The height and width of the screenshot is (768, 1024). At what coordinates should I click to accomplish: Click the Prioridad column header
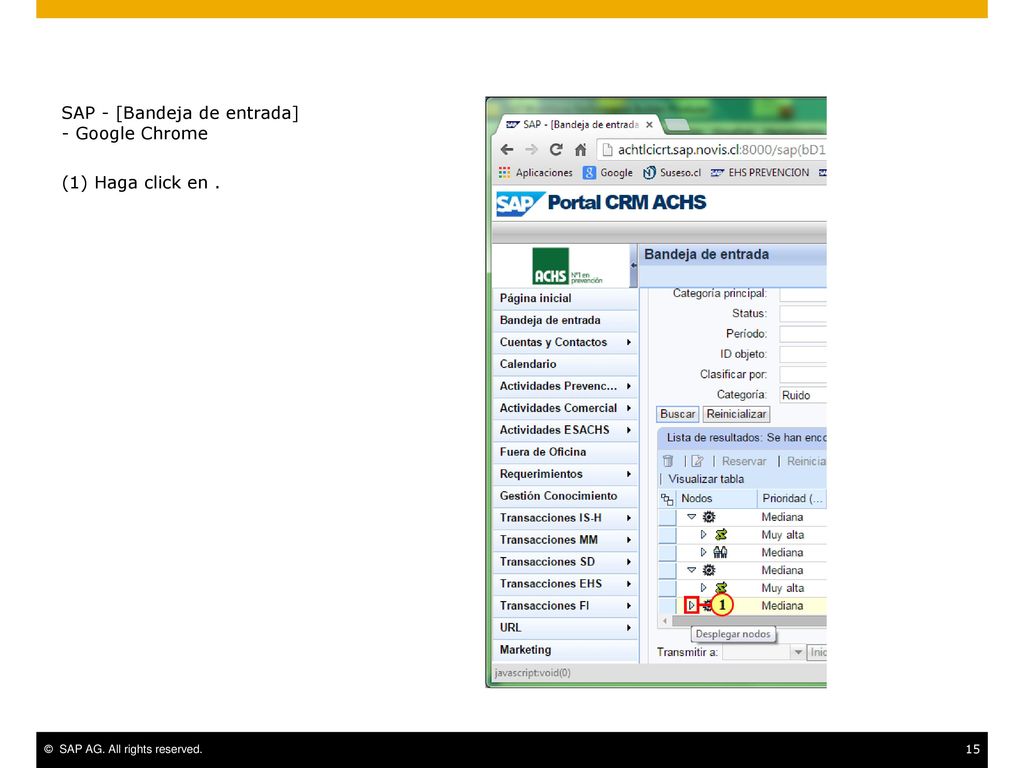(x=792, y=499)
